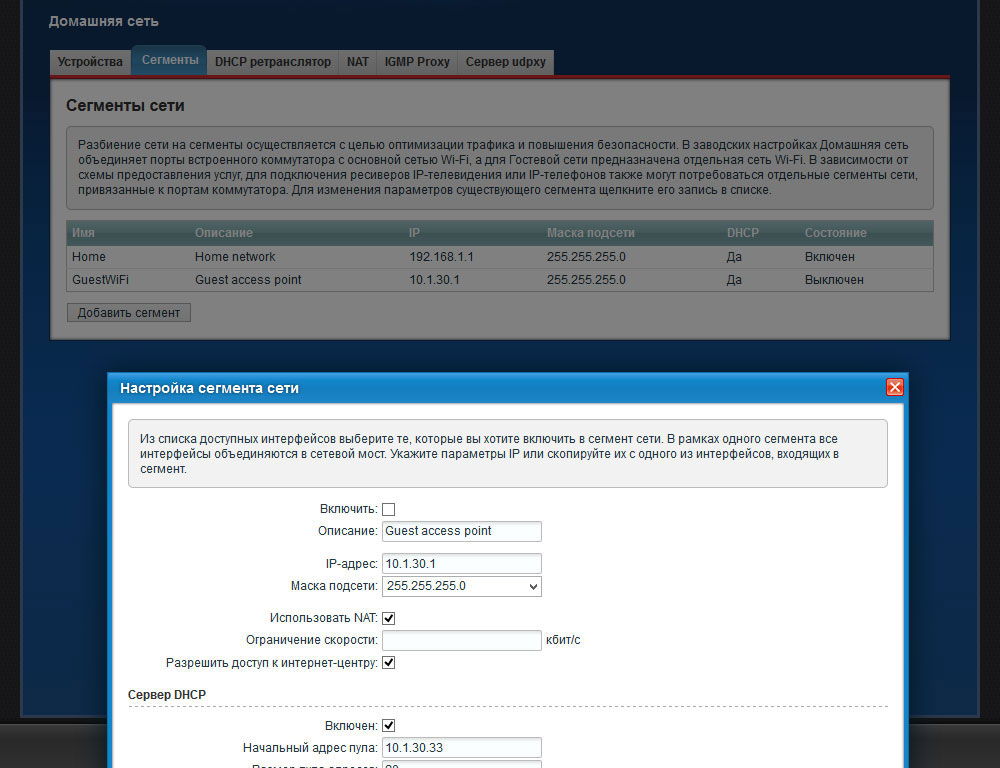Focus the IP-адрес field
Viewport: 1000px width, 768px height.
[462, 564]
